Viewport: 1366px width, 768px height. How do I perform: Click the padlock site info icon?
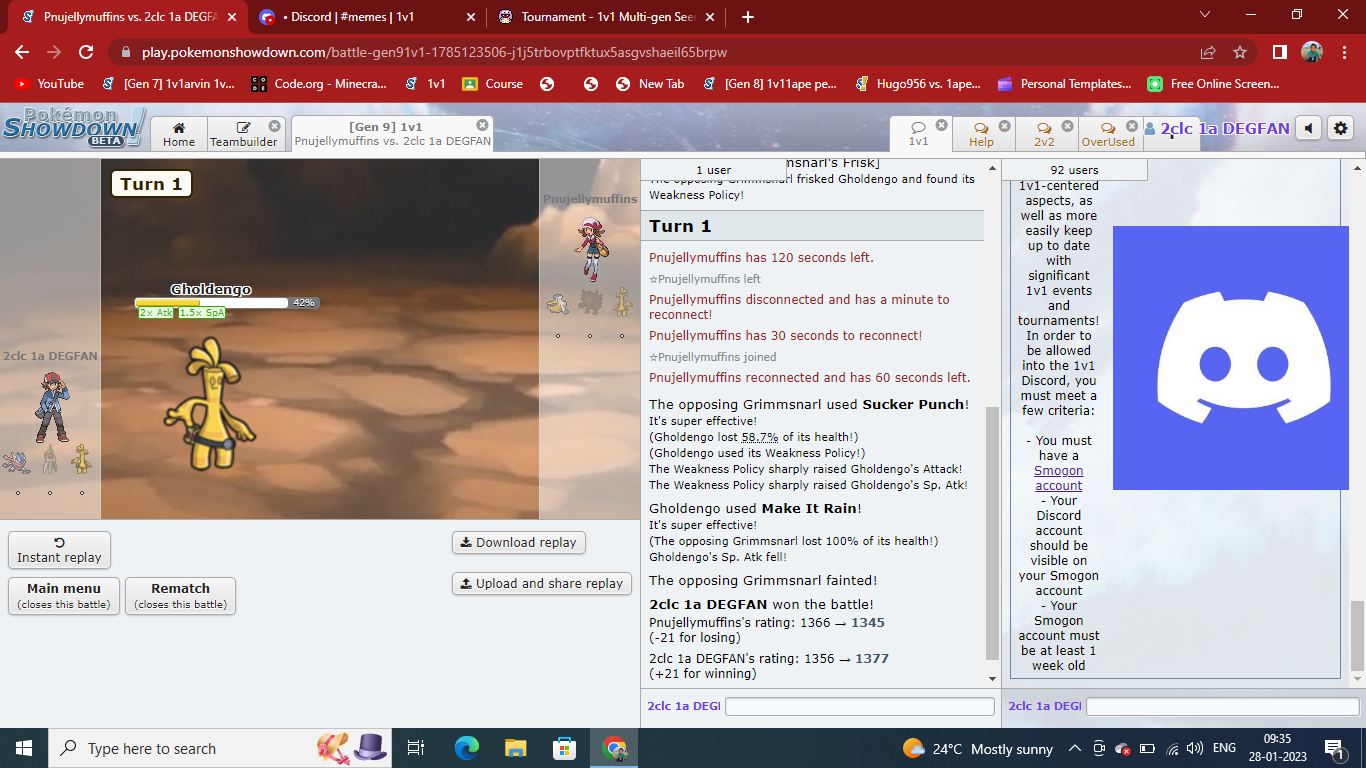pos(126,52)
